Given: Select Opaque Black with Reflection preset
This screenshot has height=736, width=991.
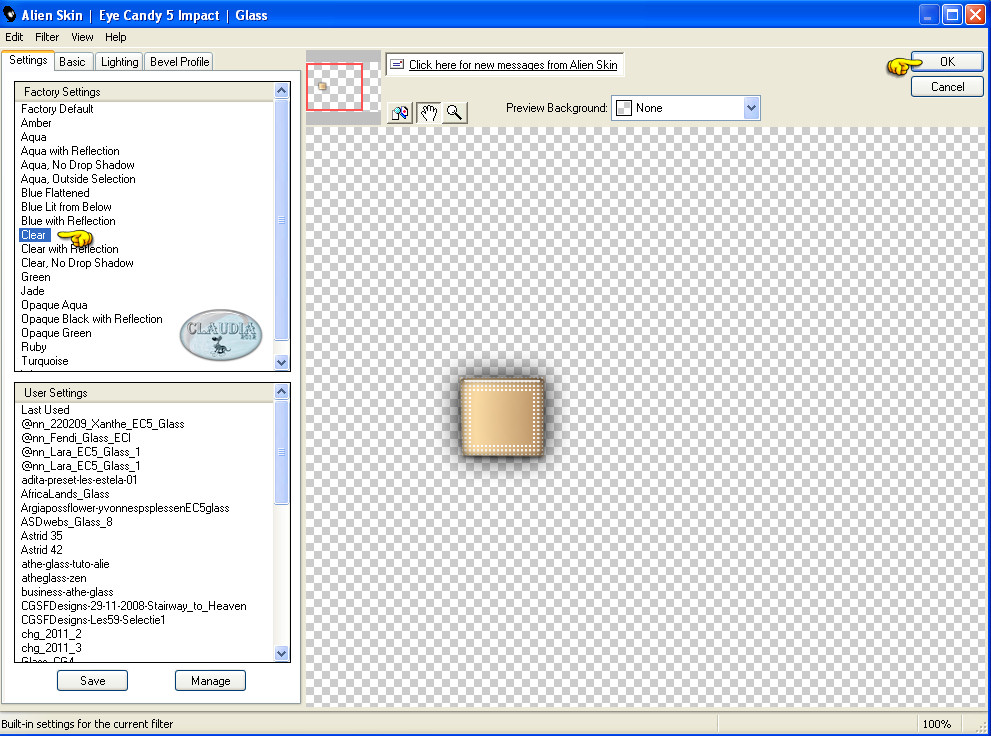Looking at the screenshot, I should coord(92,319).
